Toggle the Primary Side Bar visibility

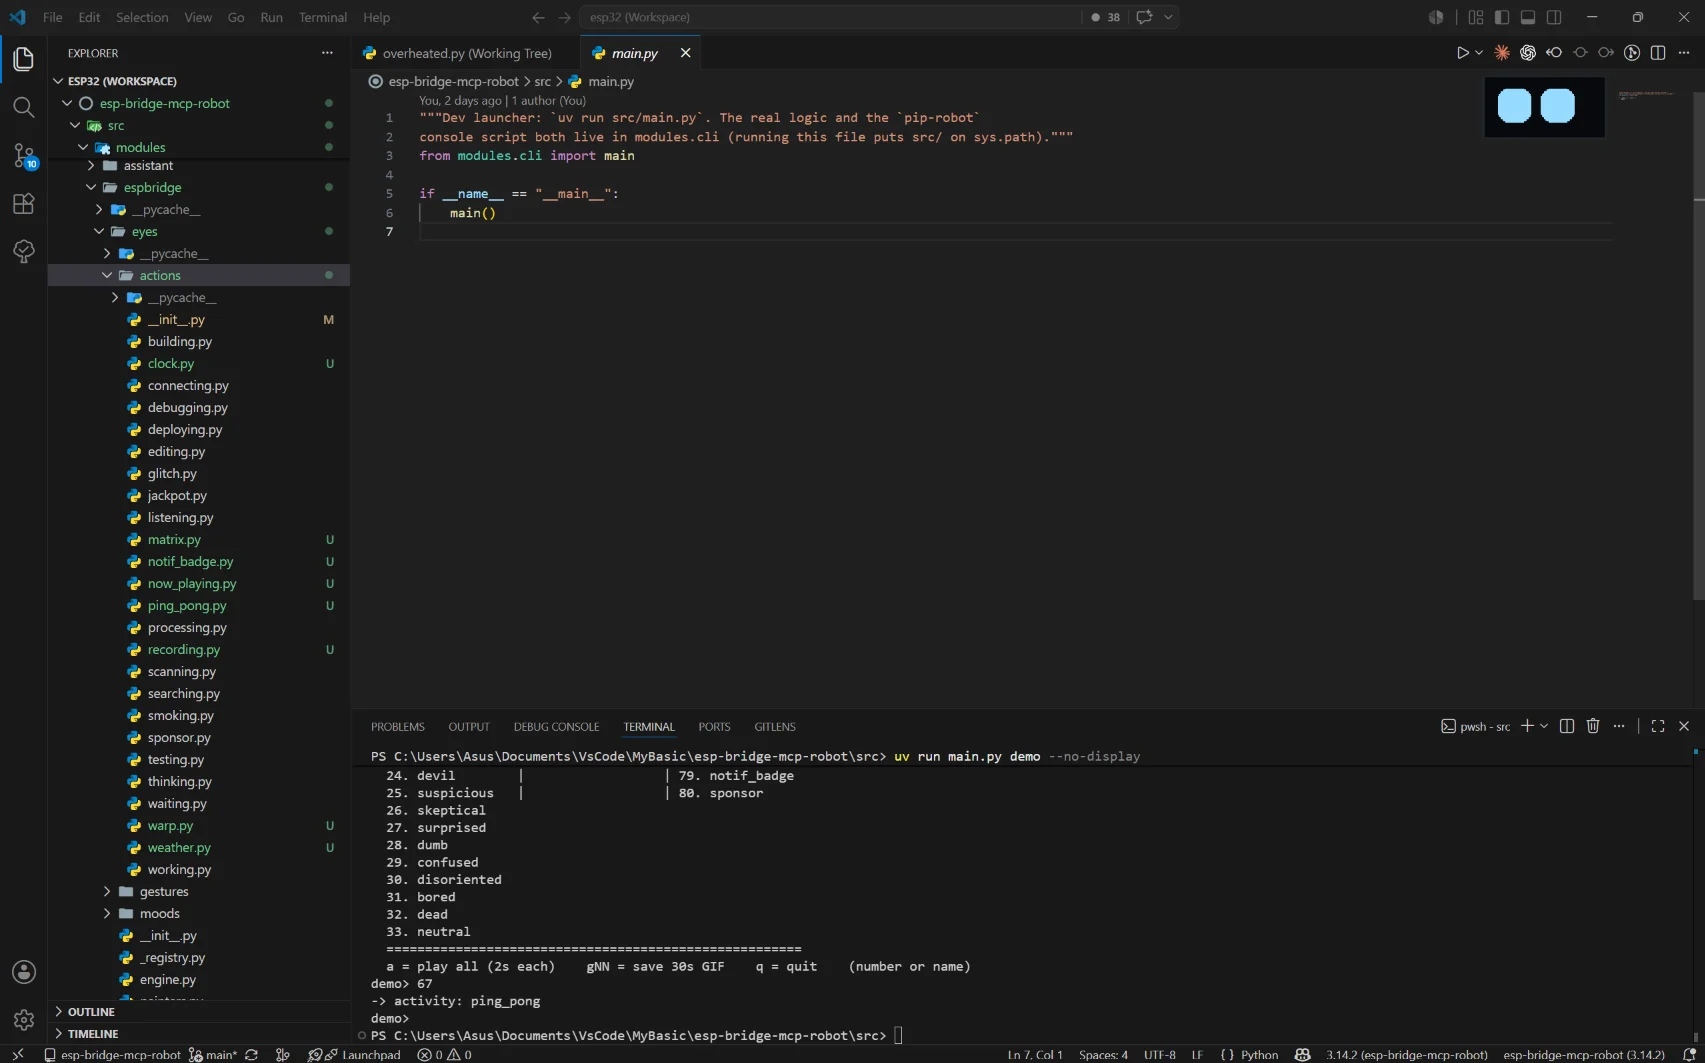click(1502, 17)
